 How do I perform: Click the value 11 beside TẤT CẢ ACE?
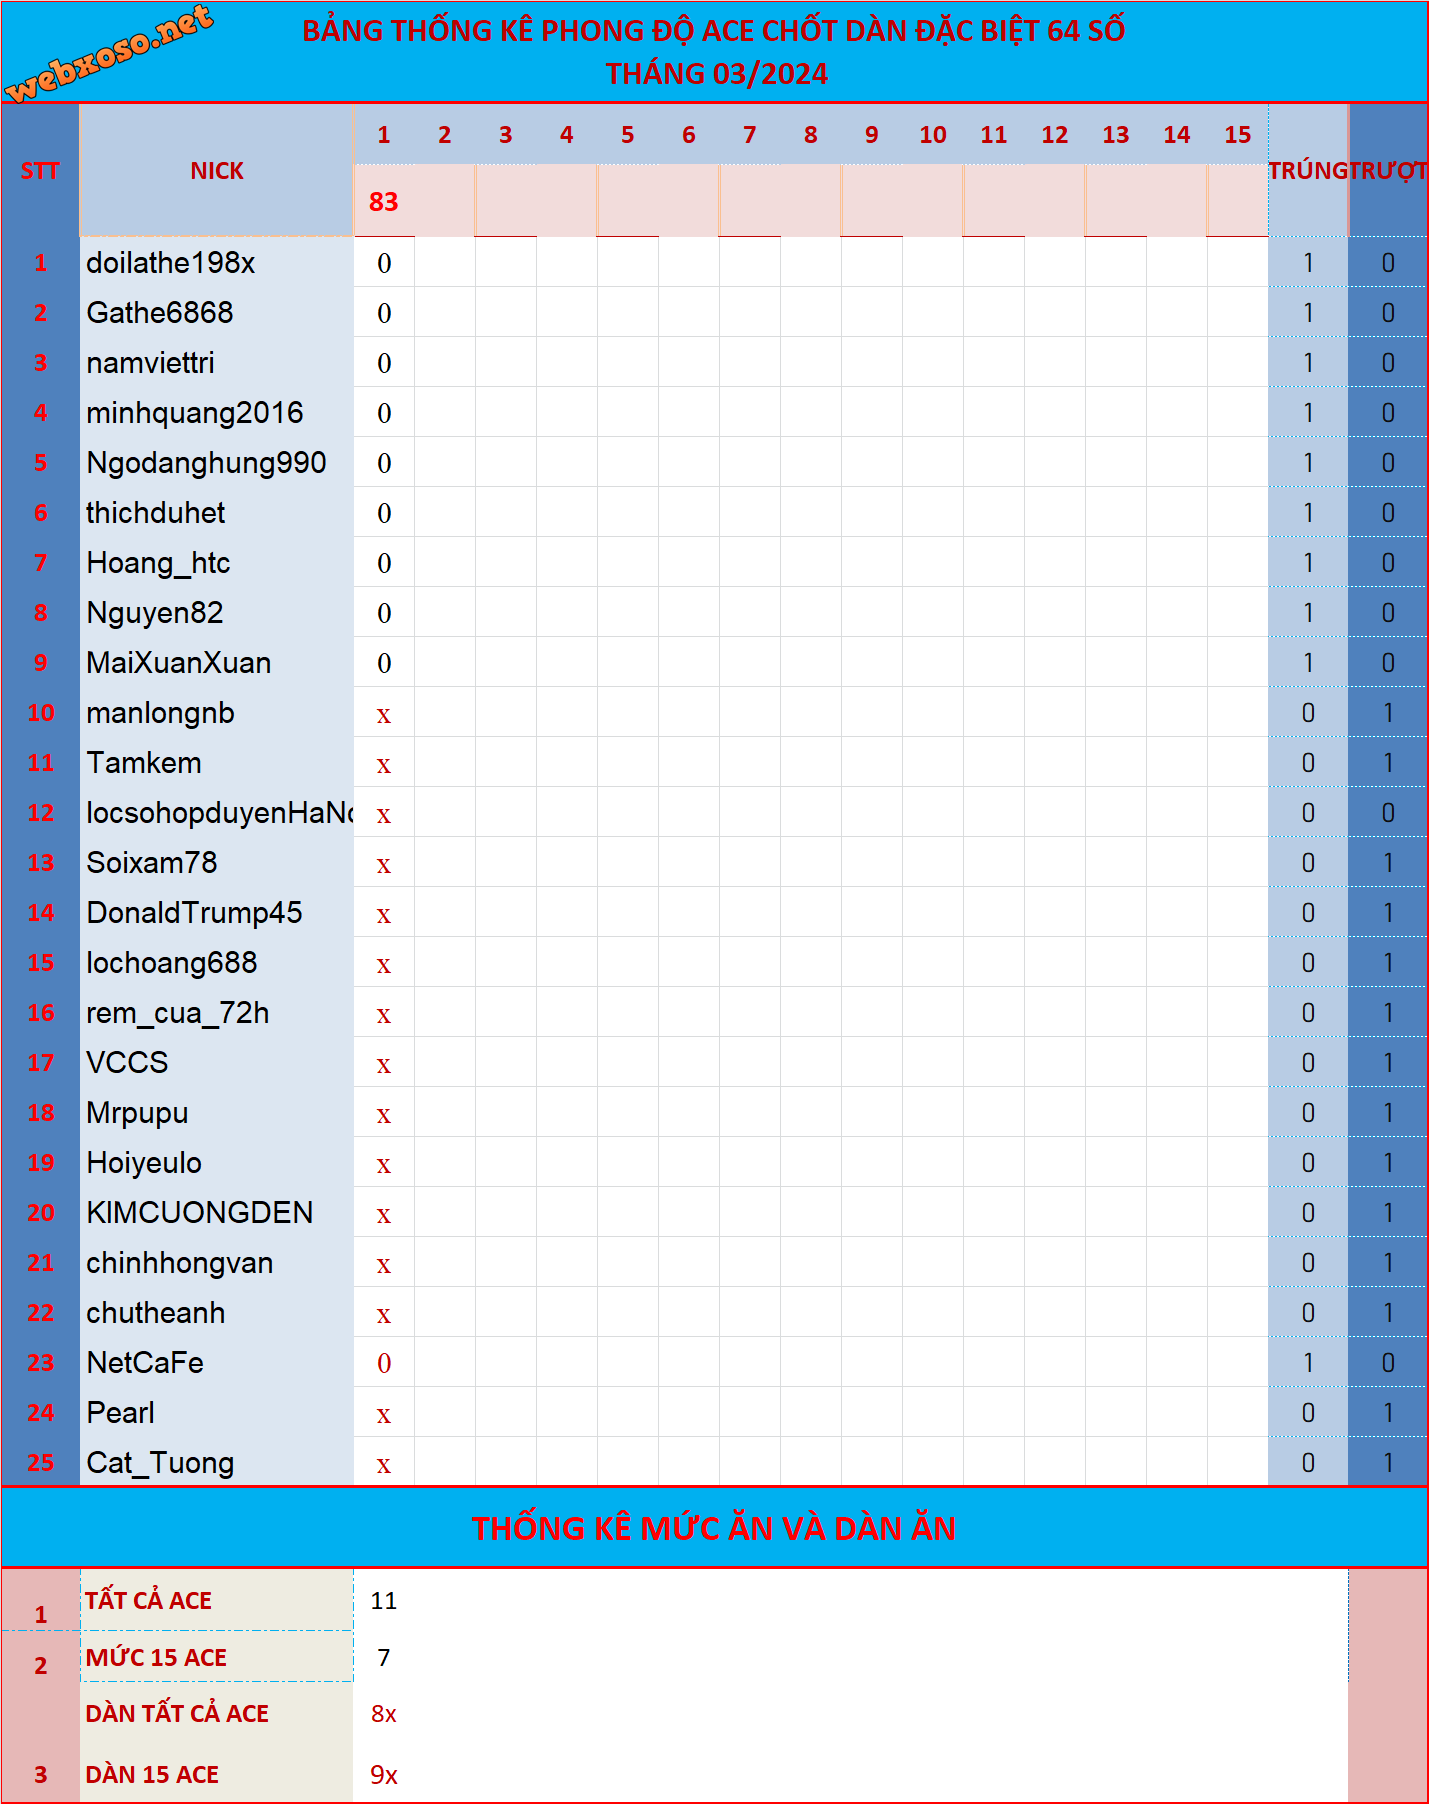[384, 1601]
